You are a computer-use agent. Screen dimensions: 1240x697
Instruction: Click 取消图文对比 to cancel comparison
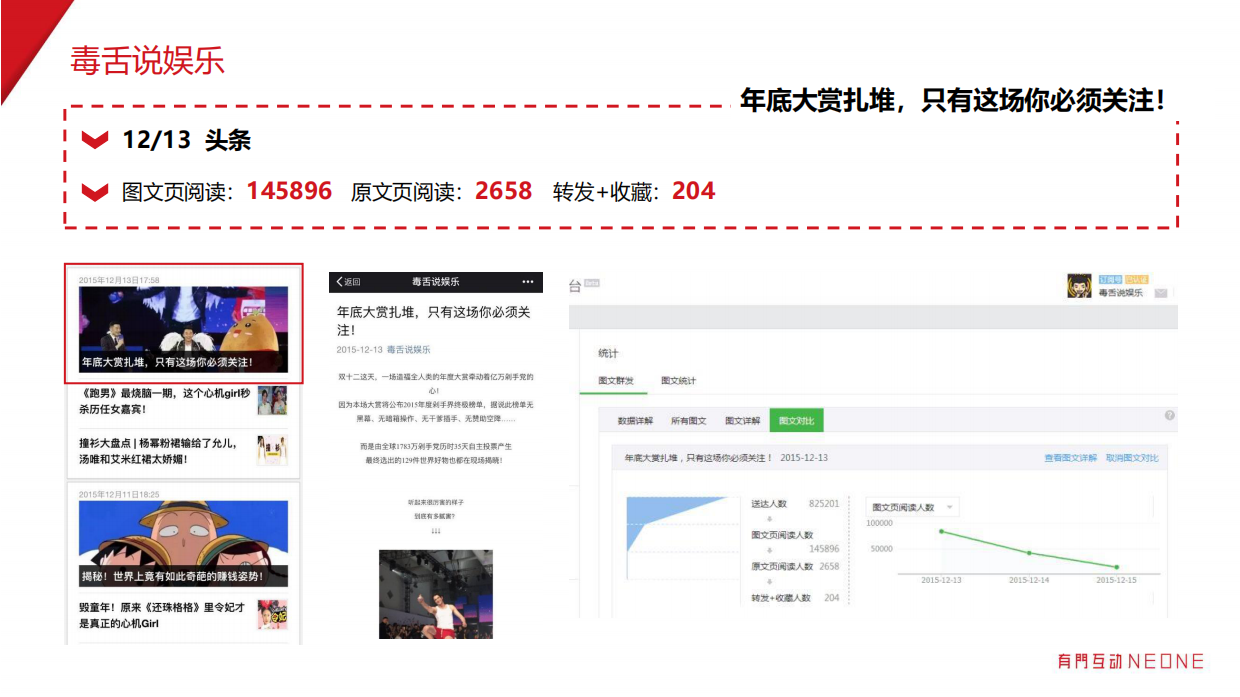(1133, 456)
